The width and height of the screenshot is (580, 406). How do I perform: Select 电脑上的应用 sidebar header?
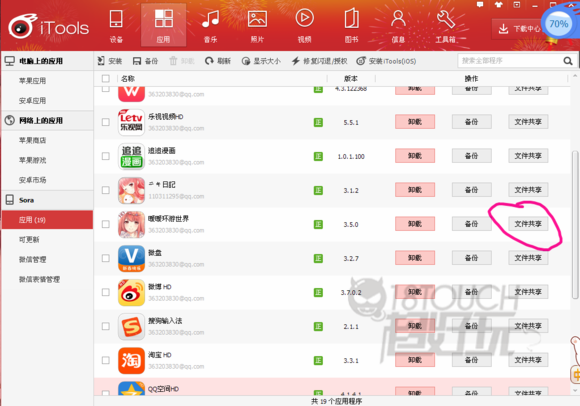[x=47, y=61]
